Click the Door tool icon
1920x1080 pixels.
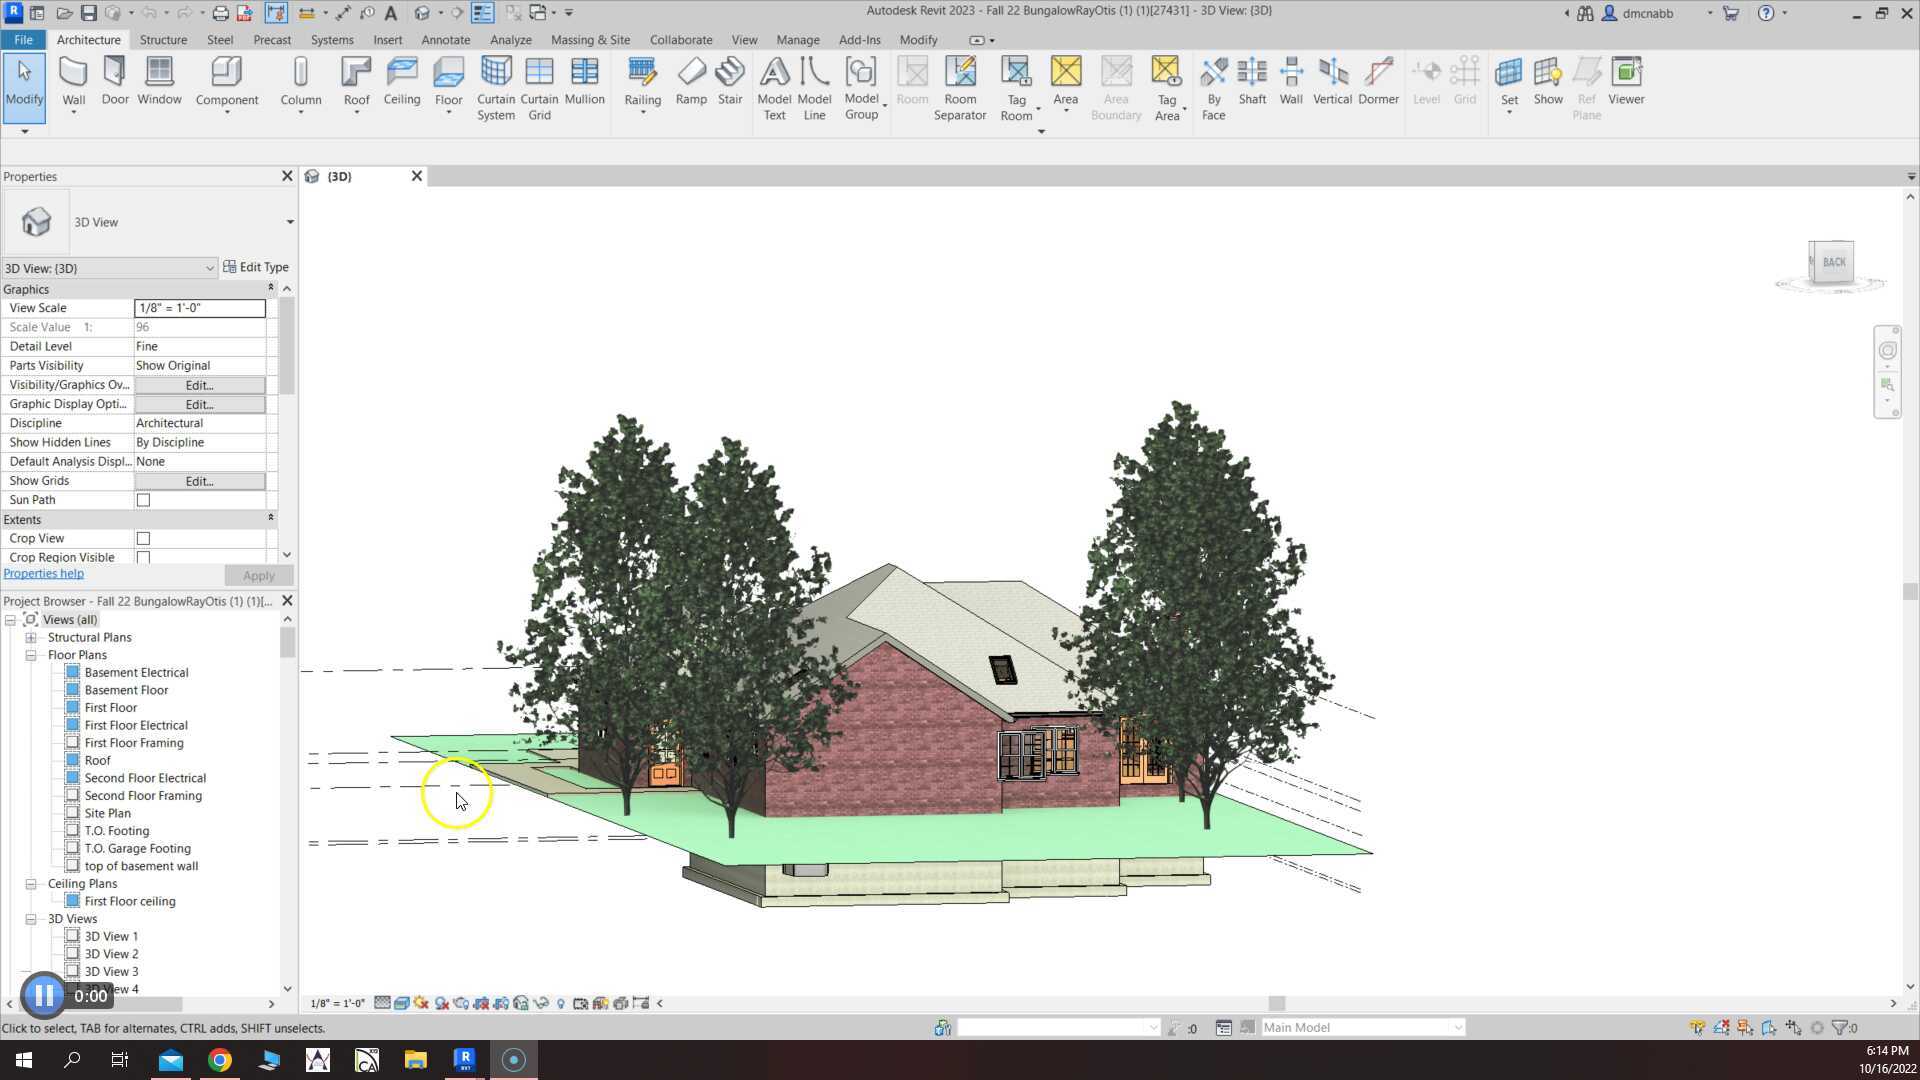115,80
